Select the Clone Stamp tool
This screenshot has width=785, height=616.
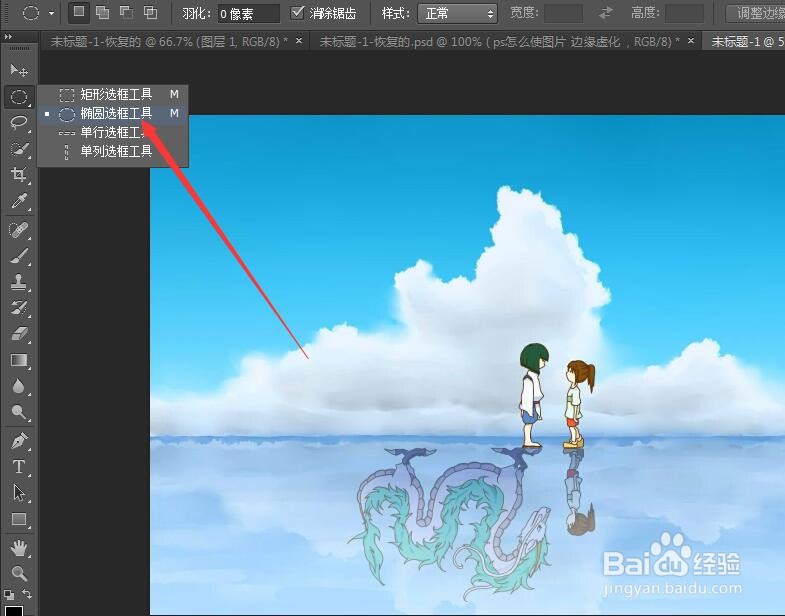coord(19,282)
